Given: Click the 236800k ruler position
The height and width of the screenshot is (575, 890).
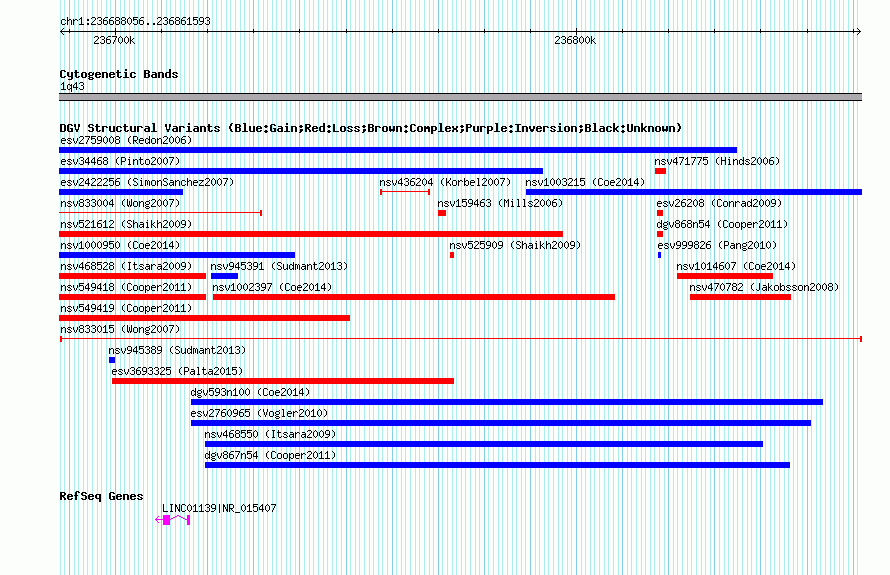Looking at the screenshot, I should [x=575, y=40].
